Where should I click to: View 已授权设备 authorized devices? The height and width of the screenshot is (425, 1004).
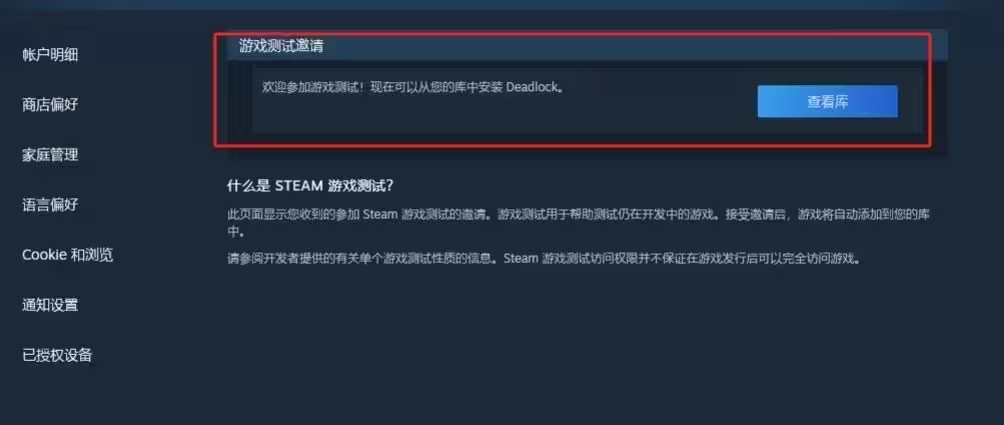coord(57,355)
